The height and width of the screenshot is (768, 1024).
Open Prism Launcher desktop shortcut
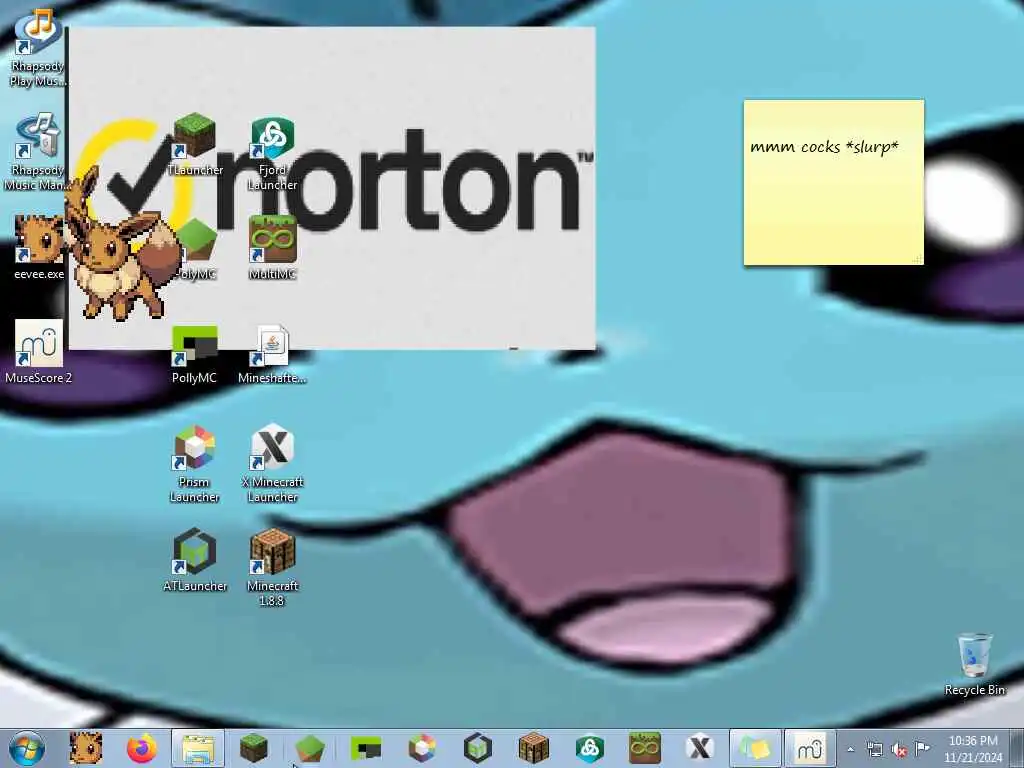pos(194,464)
